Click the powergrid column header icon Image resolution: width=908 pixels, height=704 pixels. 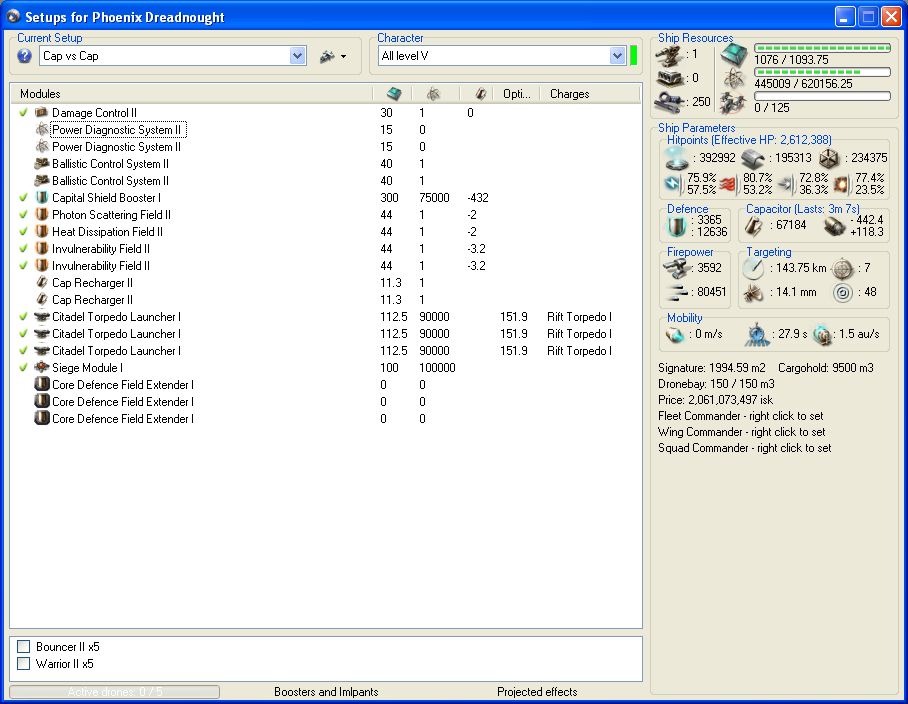(x=433, y=94)
